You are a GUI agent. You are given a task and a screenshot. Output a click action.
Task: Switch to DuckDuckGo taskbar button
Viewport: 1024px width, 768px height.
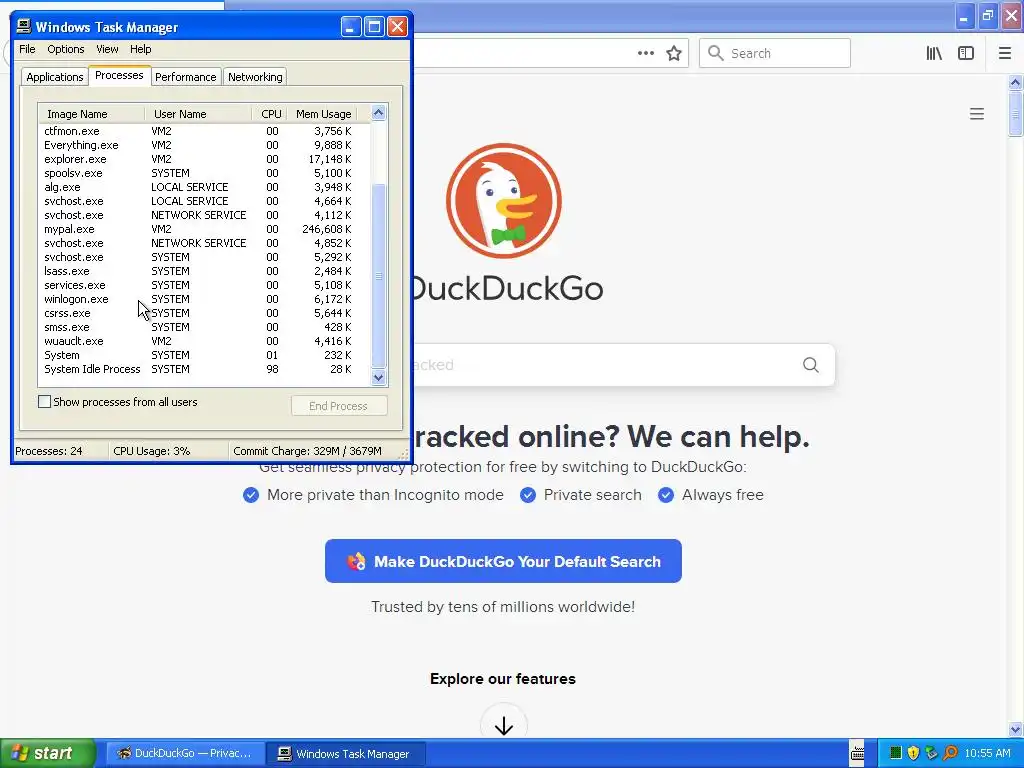(x=185, y=753)
